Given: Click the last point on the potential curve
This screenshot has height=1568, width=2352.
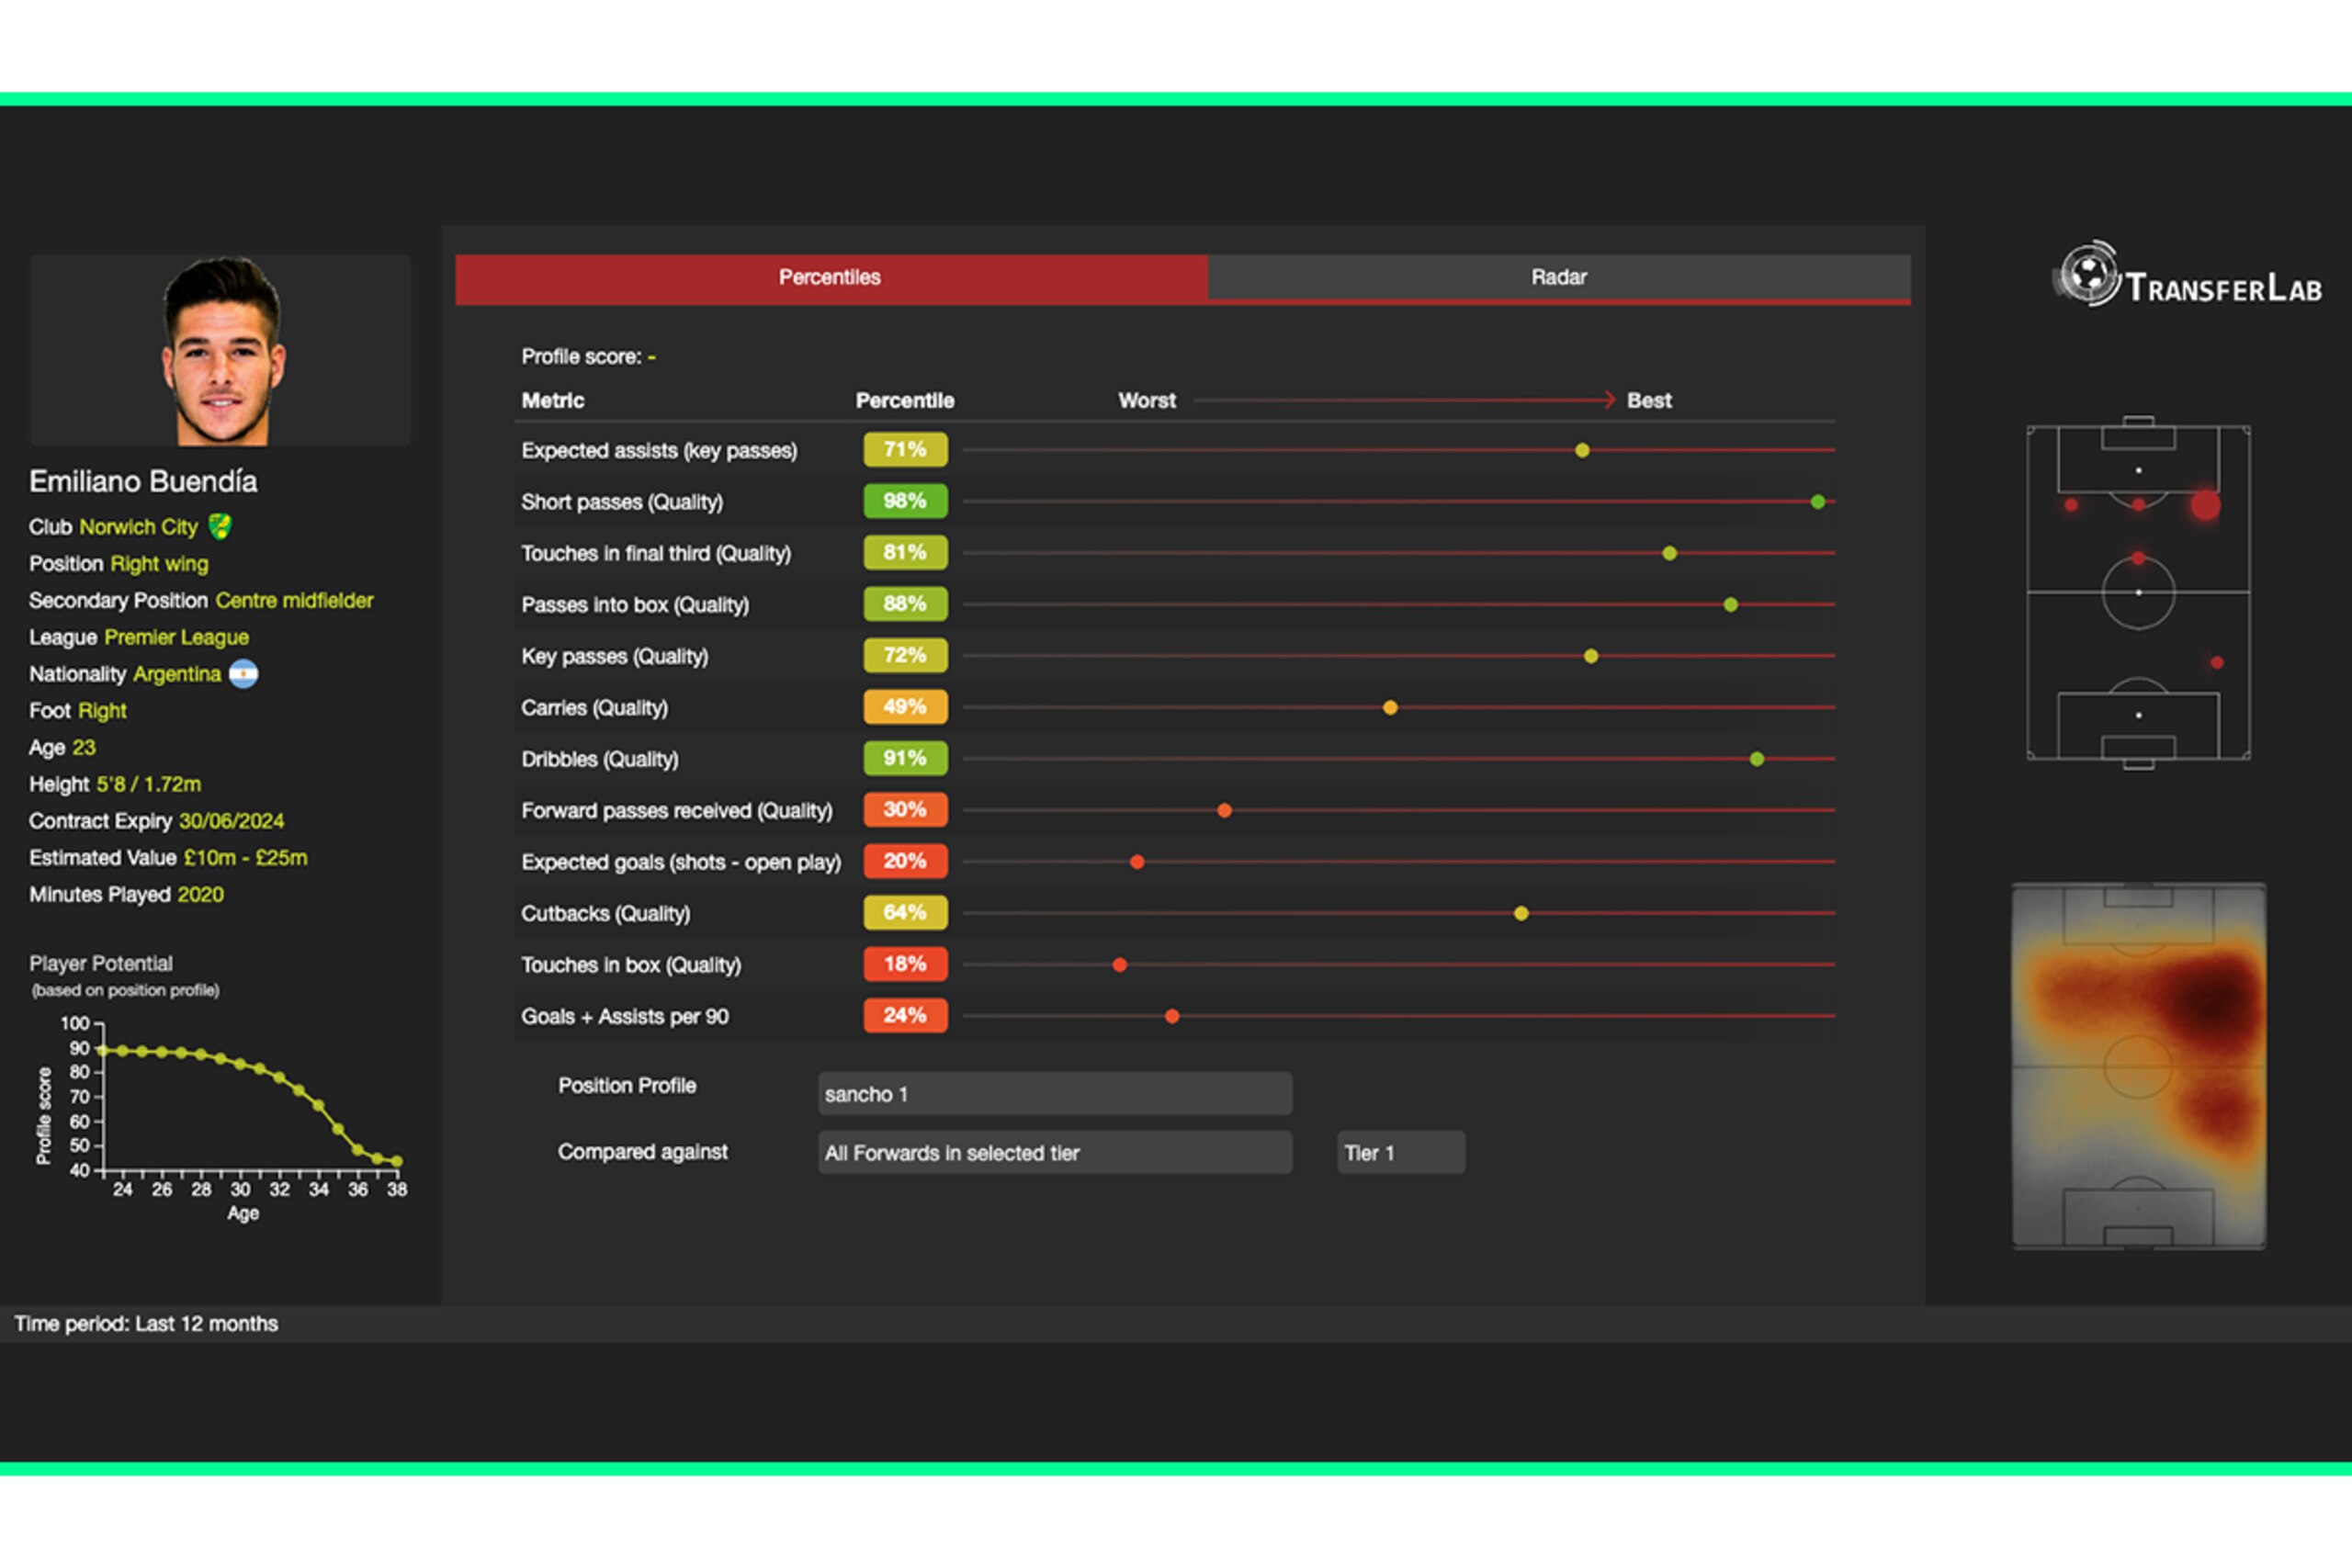Looking at the screenshot, I should pyautogui.click(x=397, y=1162).
